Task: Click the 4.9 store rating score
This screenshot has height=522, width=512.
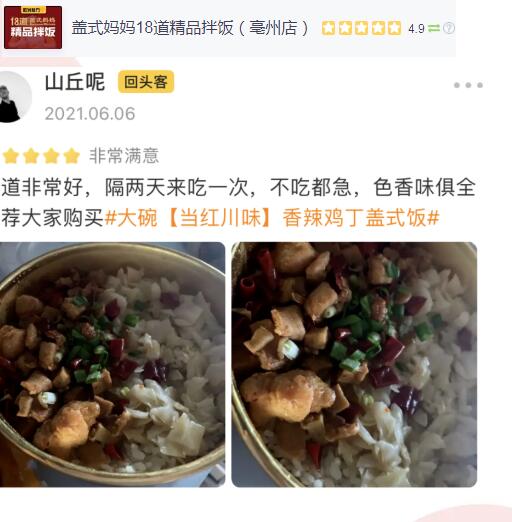Action: pyautogui.click(x=416, y=29)
